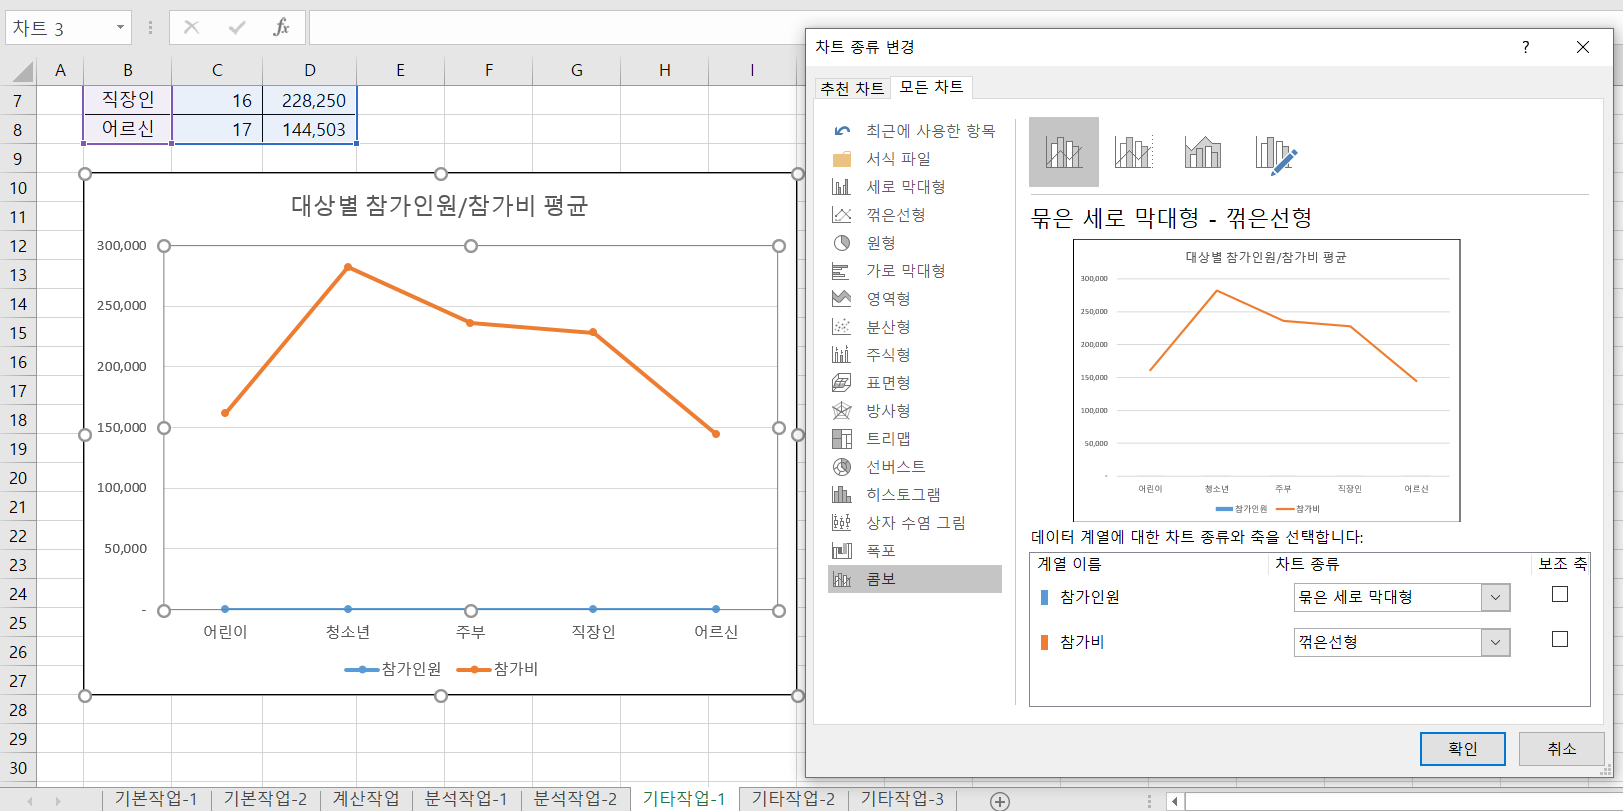The height and width of the screenshot is (811, 1623).
Task: Switch to the 추천 차트 tab
Action: (852, 88)
